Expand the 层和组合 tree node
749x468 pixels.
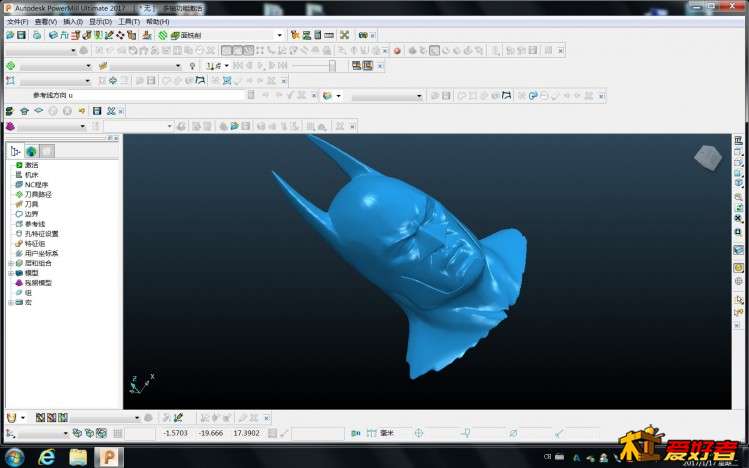(11, 263)
